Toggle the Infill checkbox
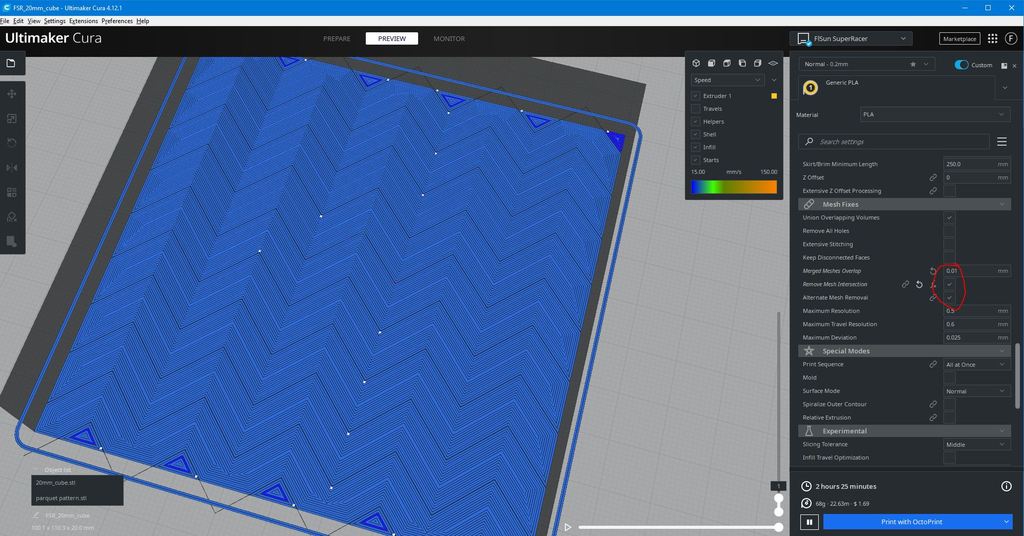The image size is (1024, 536). pos(696,148)
